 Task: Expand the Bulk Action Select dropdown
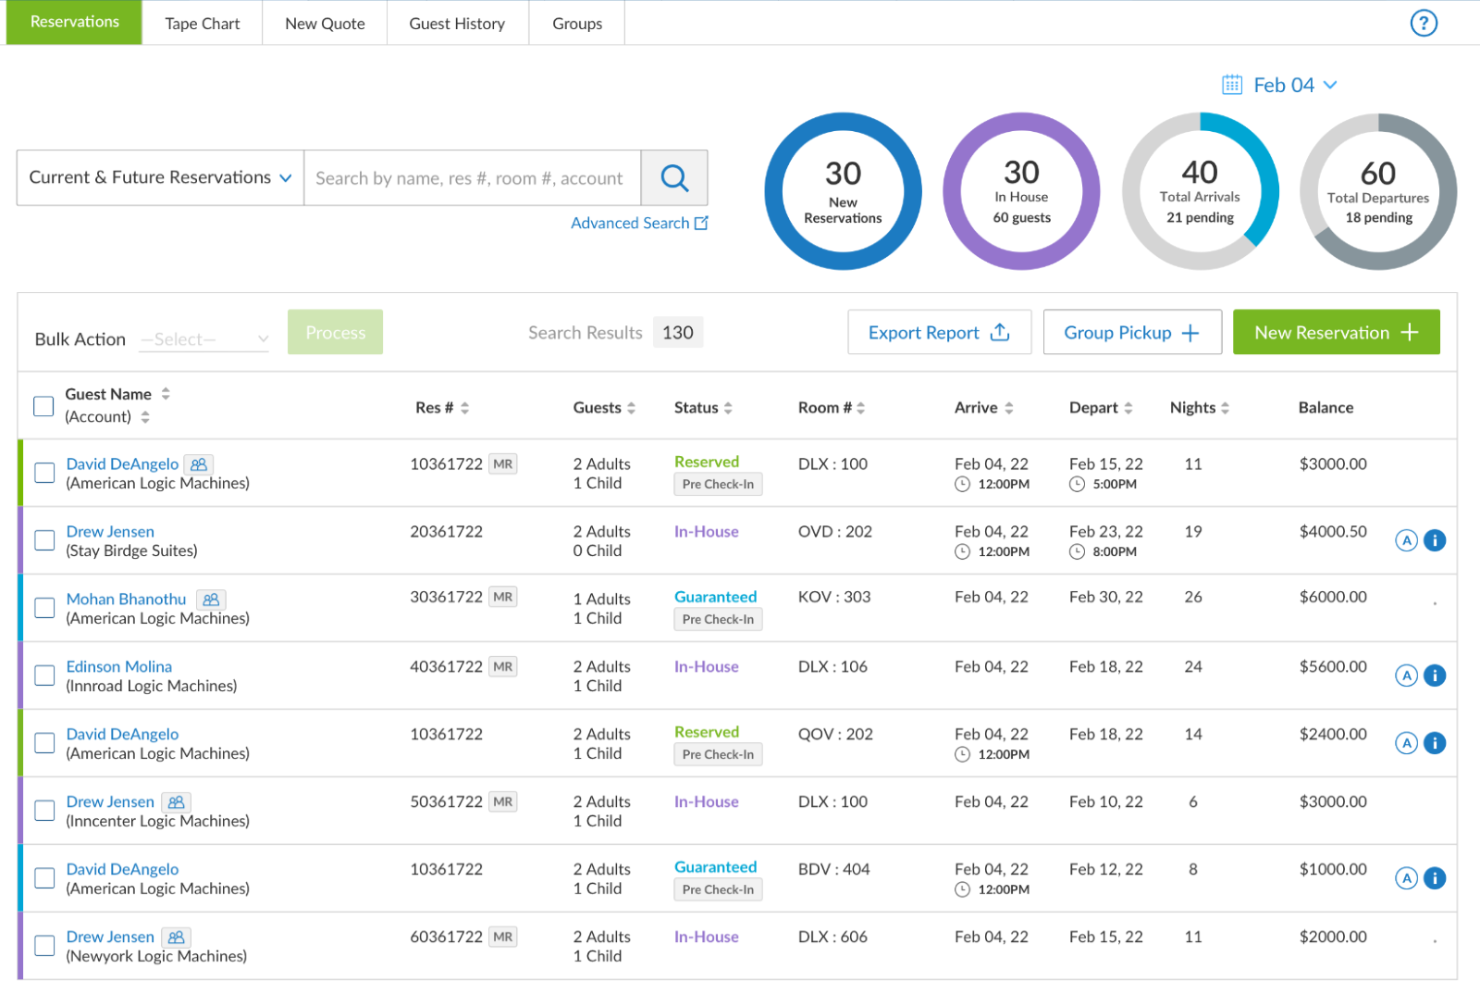coord(204,339)
